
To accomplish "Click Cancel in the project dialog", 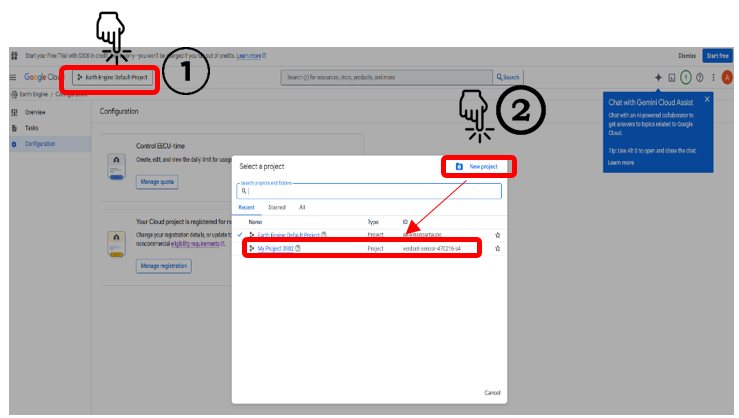I will (492, 393).
